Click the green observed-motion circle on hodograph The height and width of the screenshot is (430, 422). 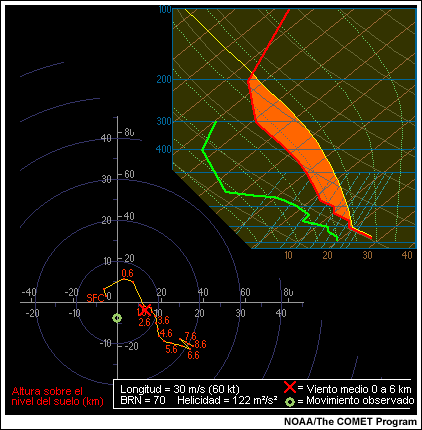pyautogui.click(x=117, y=318)
